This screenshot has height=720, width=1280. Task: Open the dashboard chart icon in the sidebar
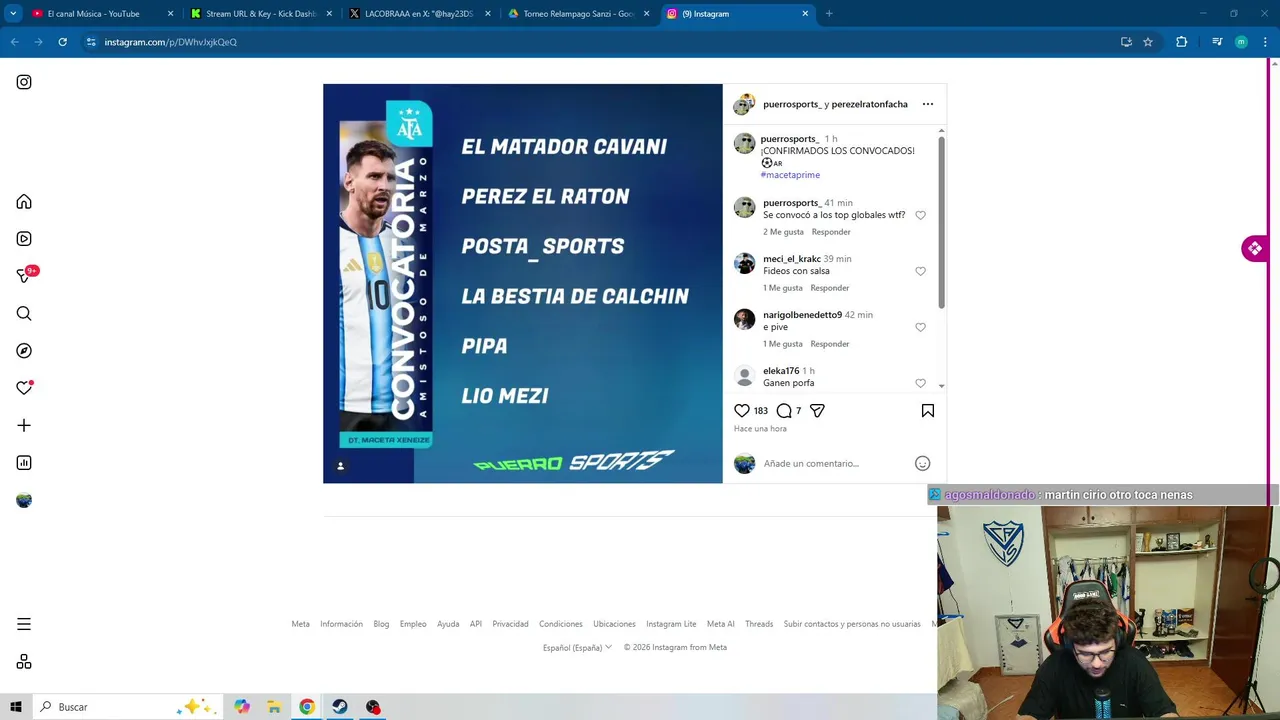coord(24,463)
